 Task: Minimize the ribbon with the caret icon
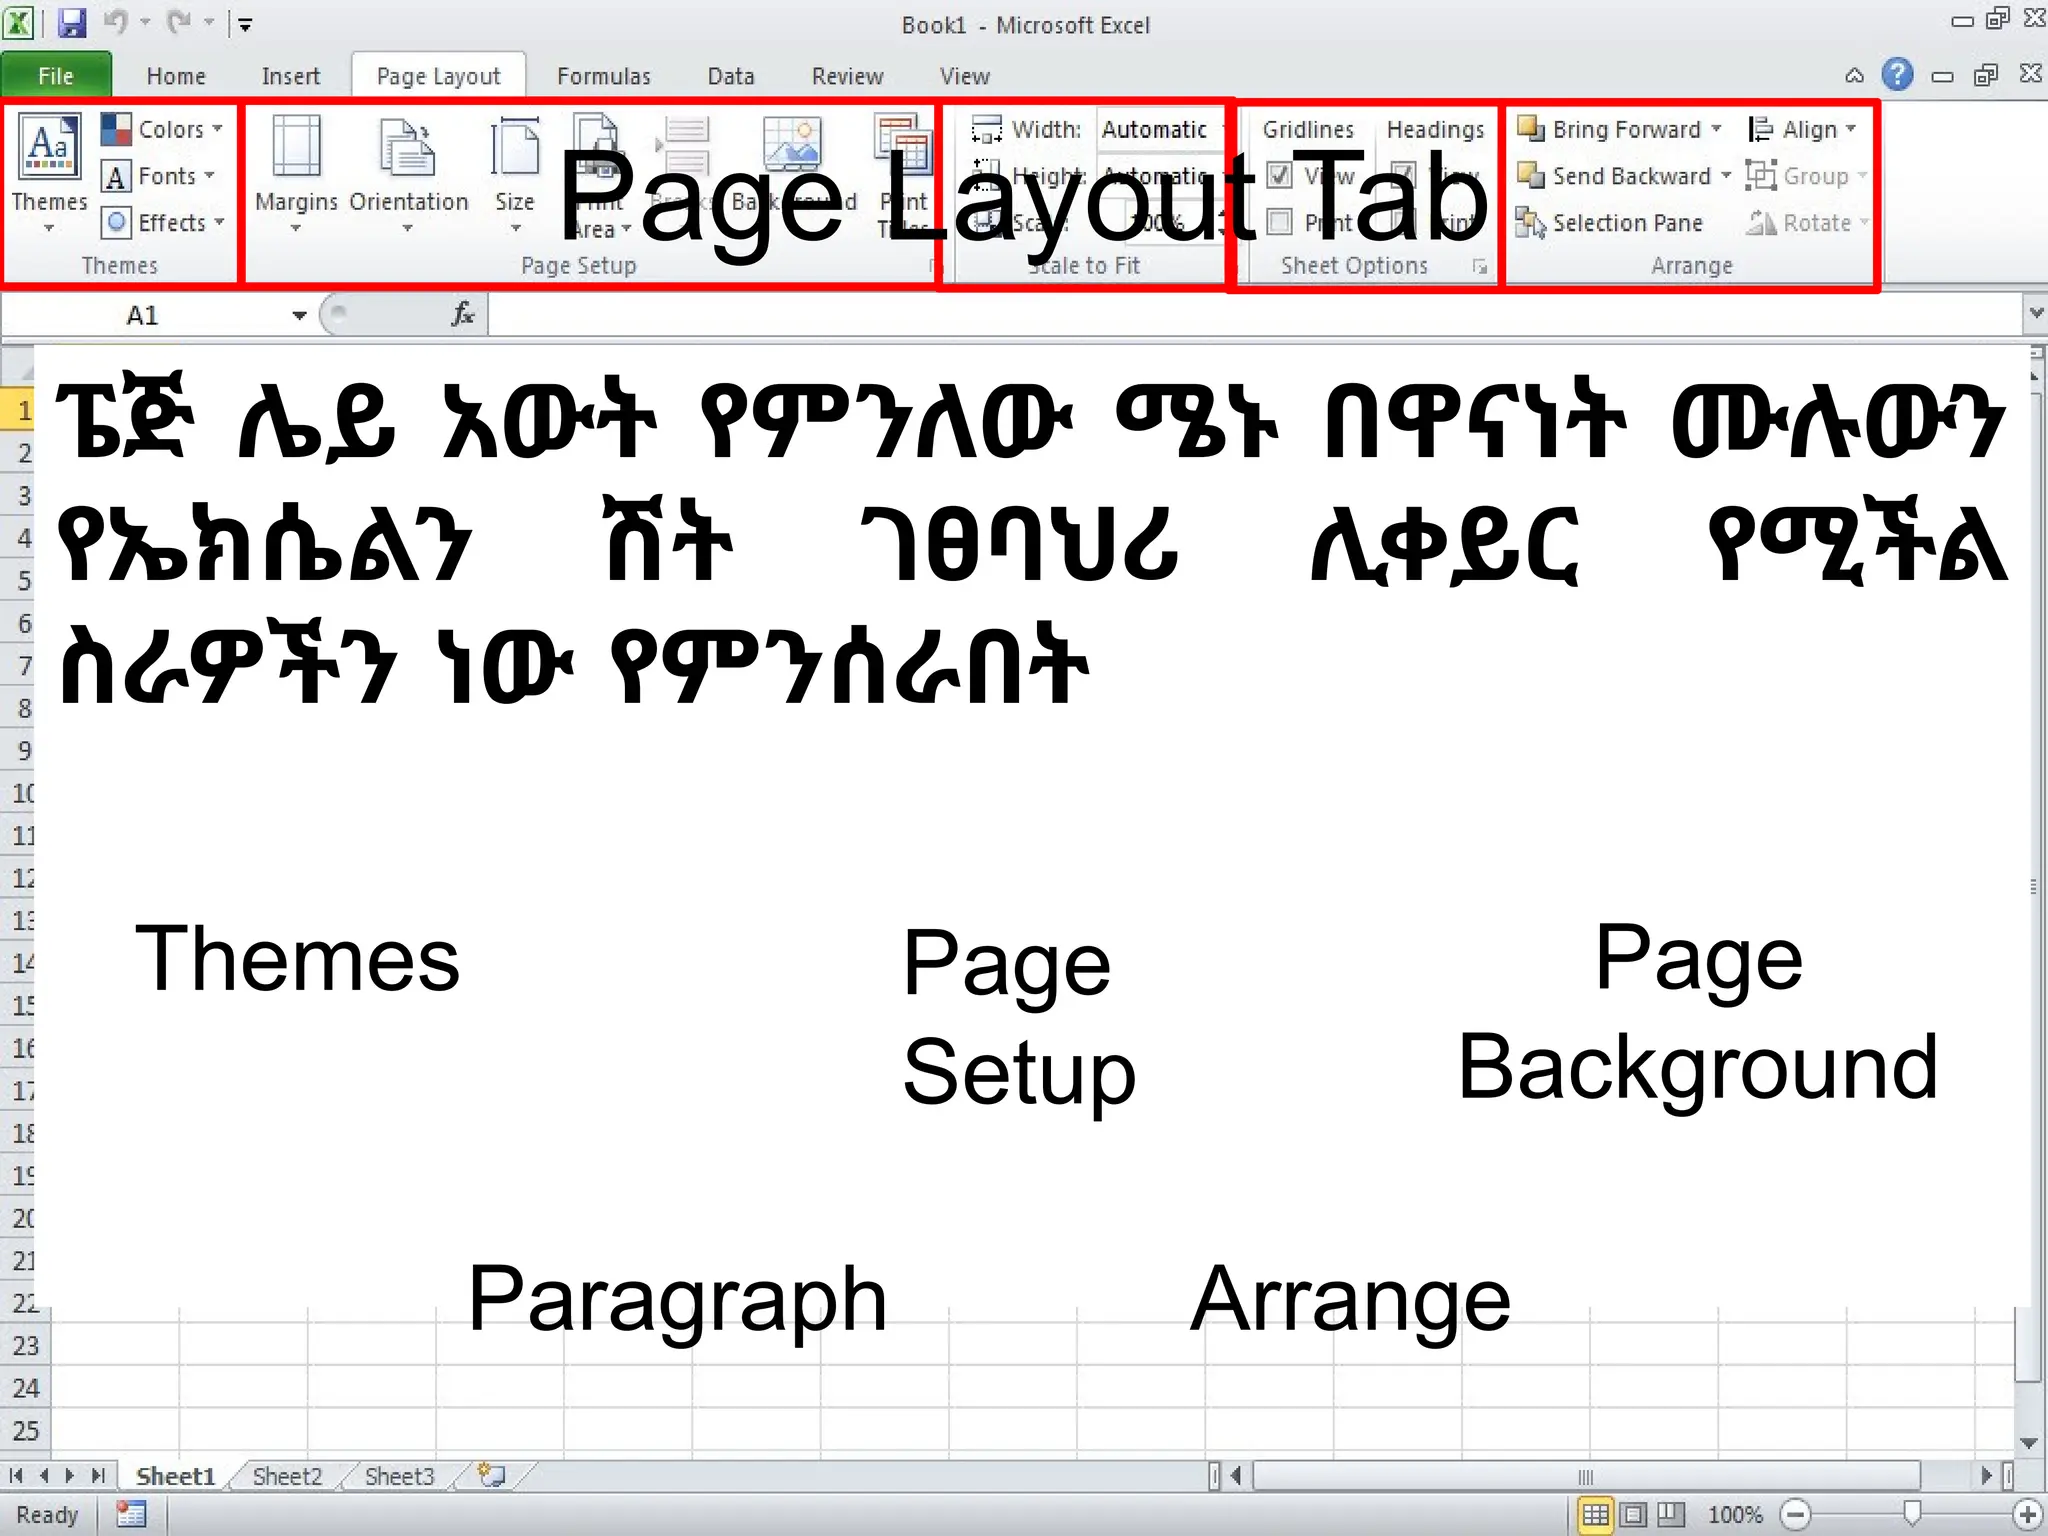pos(1854,76)
